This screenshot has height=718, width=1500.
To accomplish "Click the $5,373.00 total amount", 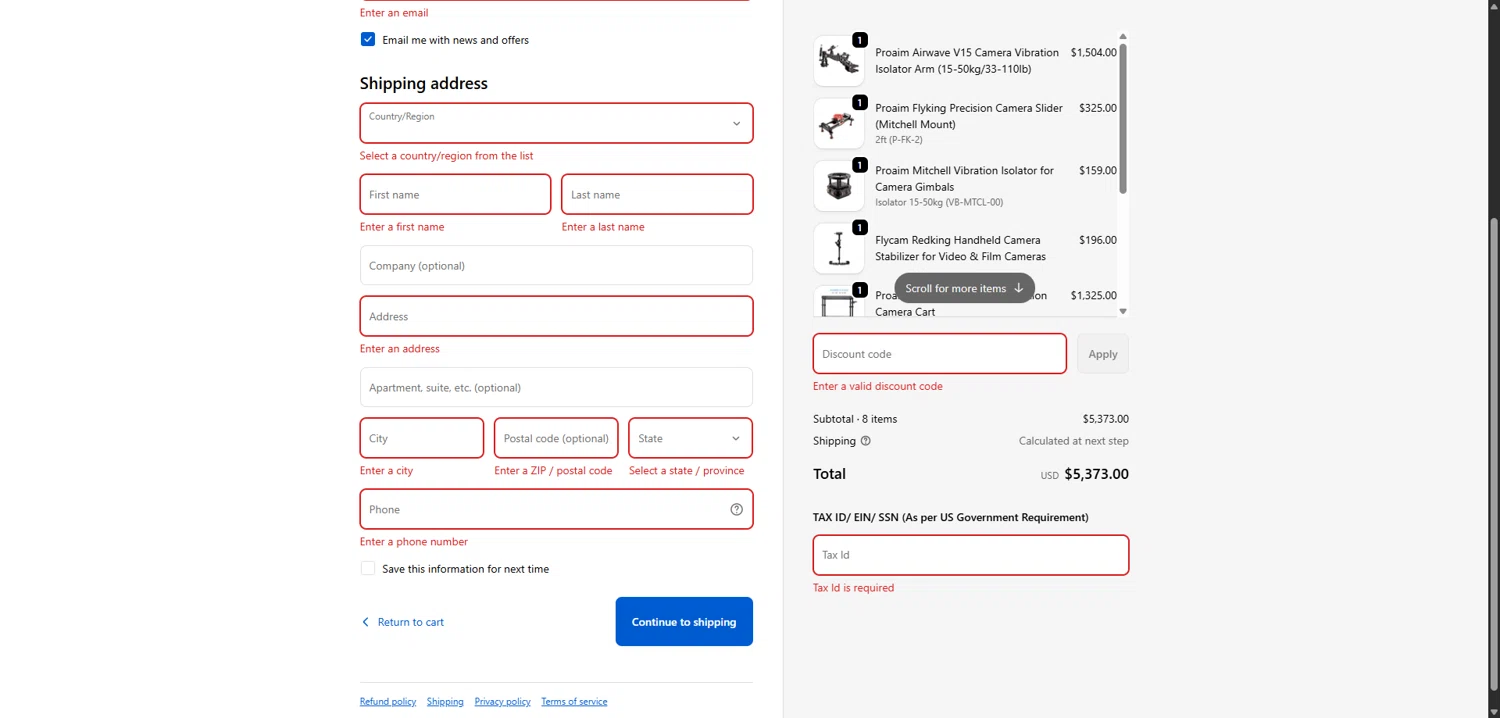I will click(x=1096, y=474).
